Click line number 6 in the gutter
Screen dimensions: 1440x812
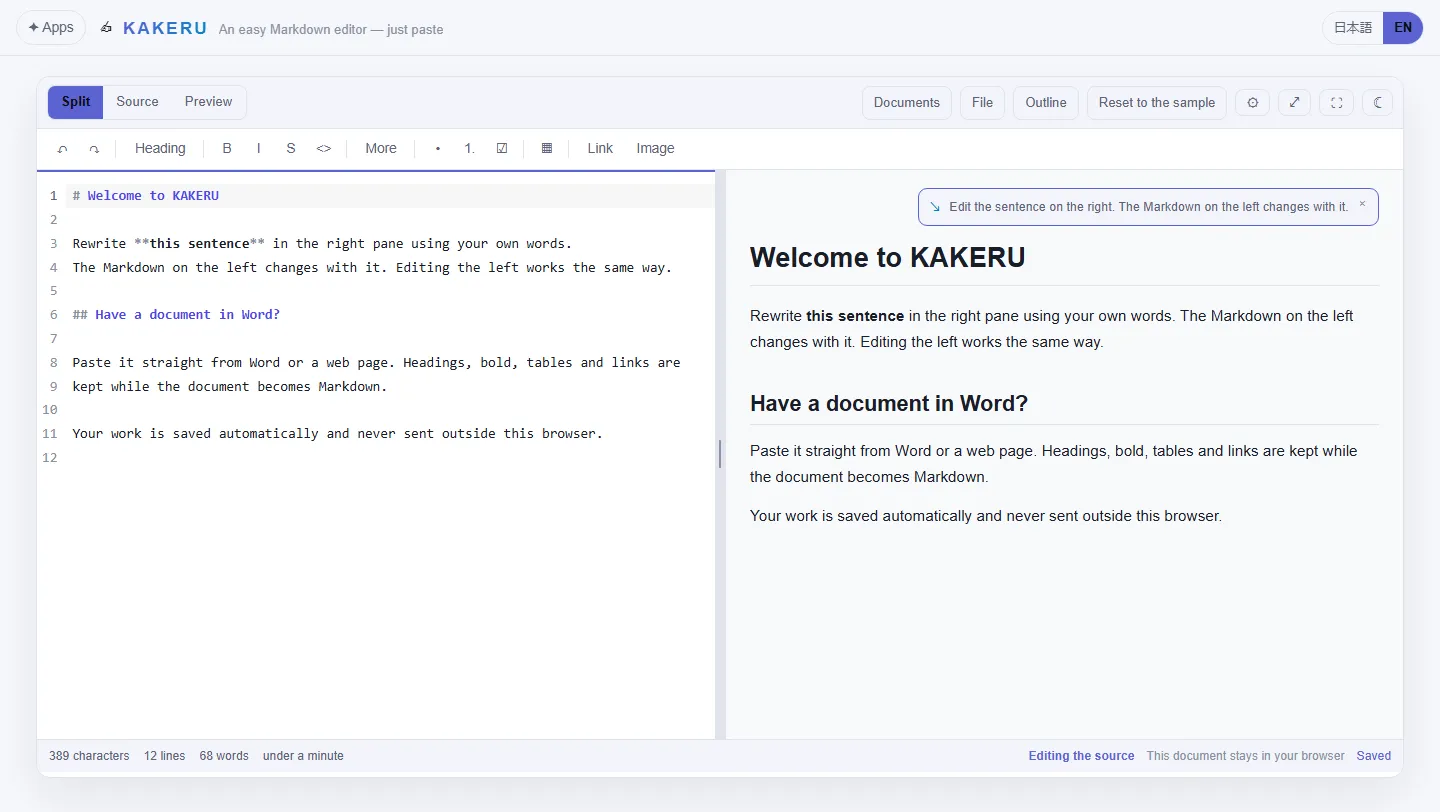pyautogui.click(x=53, y=314)
